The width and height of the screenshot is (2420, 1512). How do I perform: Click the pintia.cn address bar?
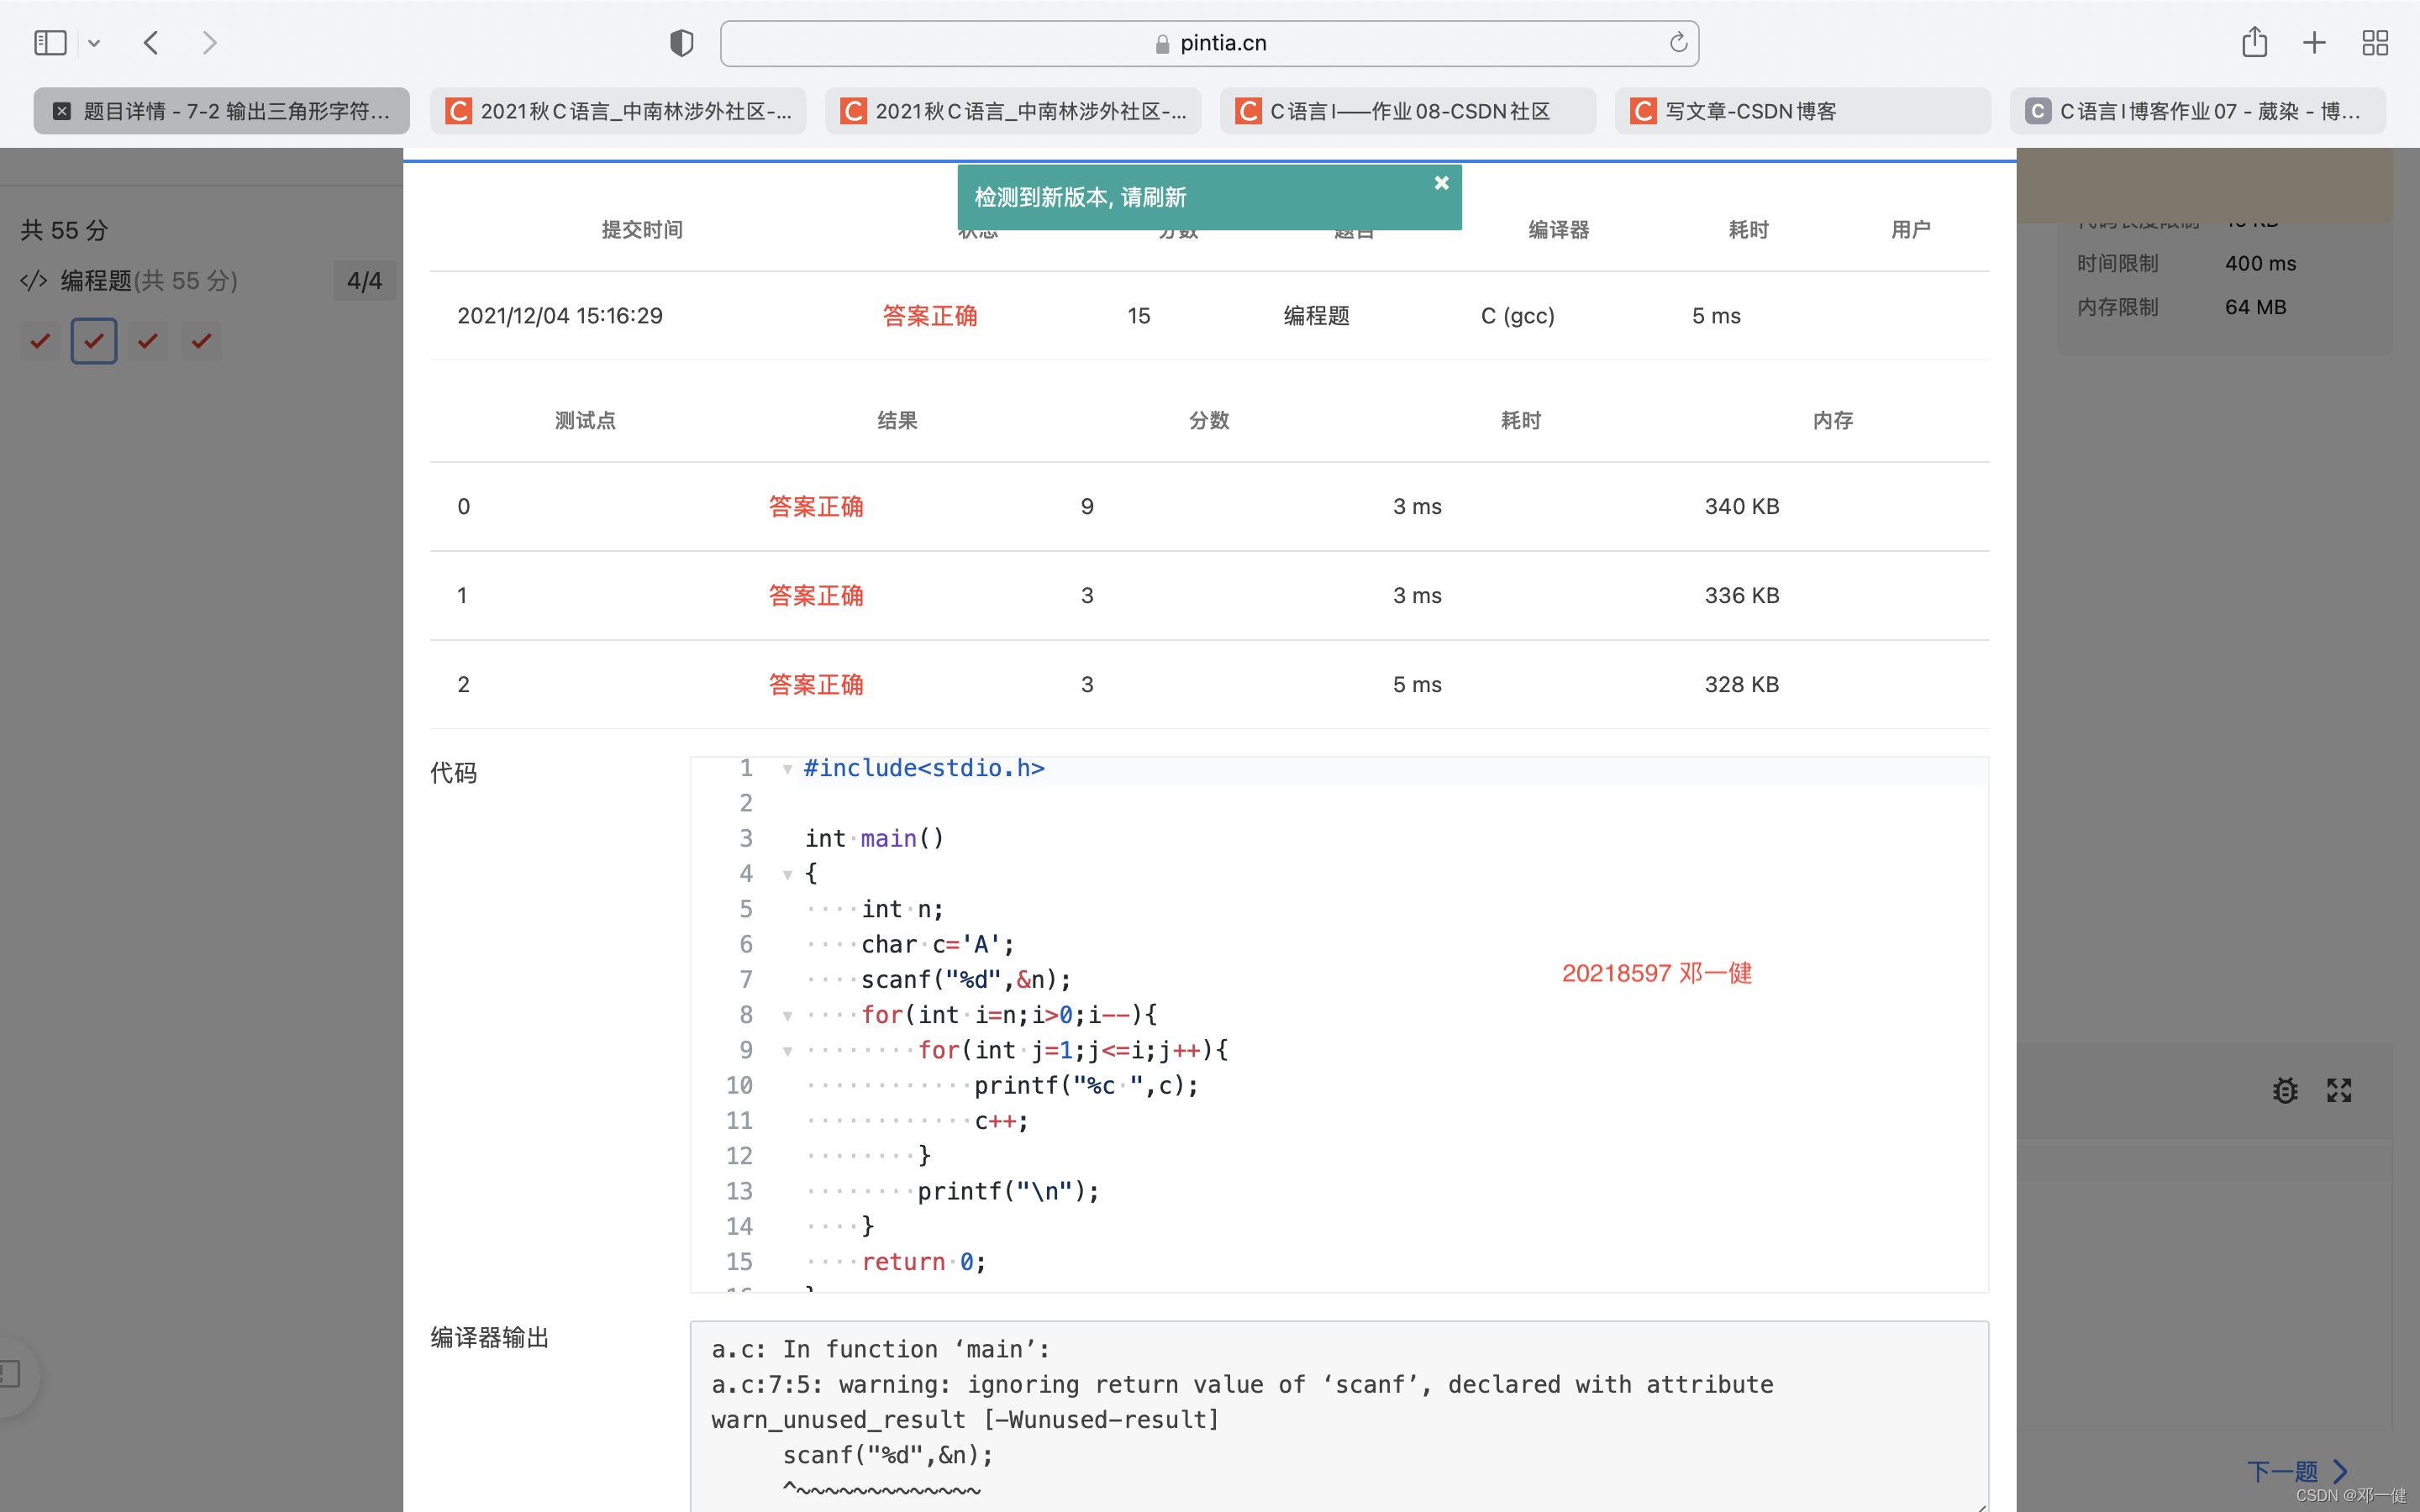point(1209,43)
